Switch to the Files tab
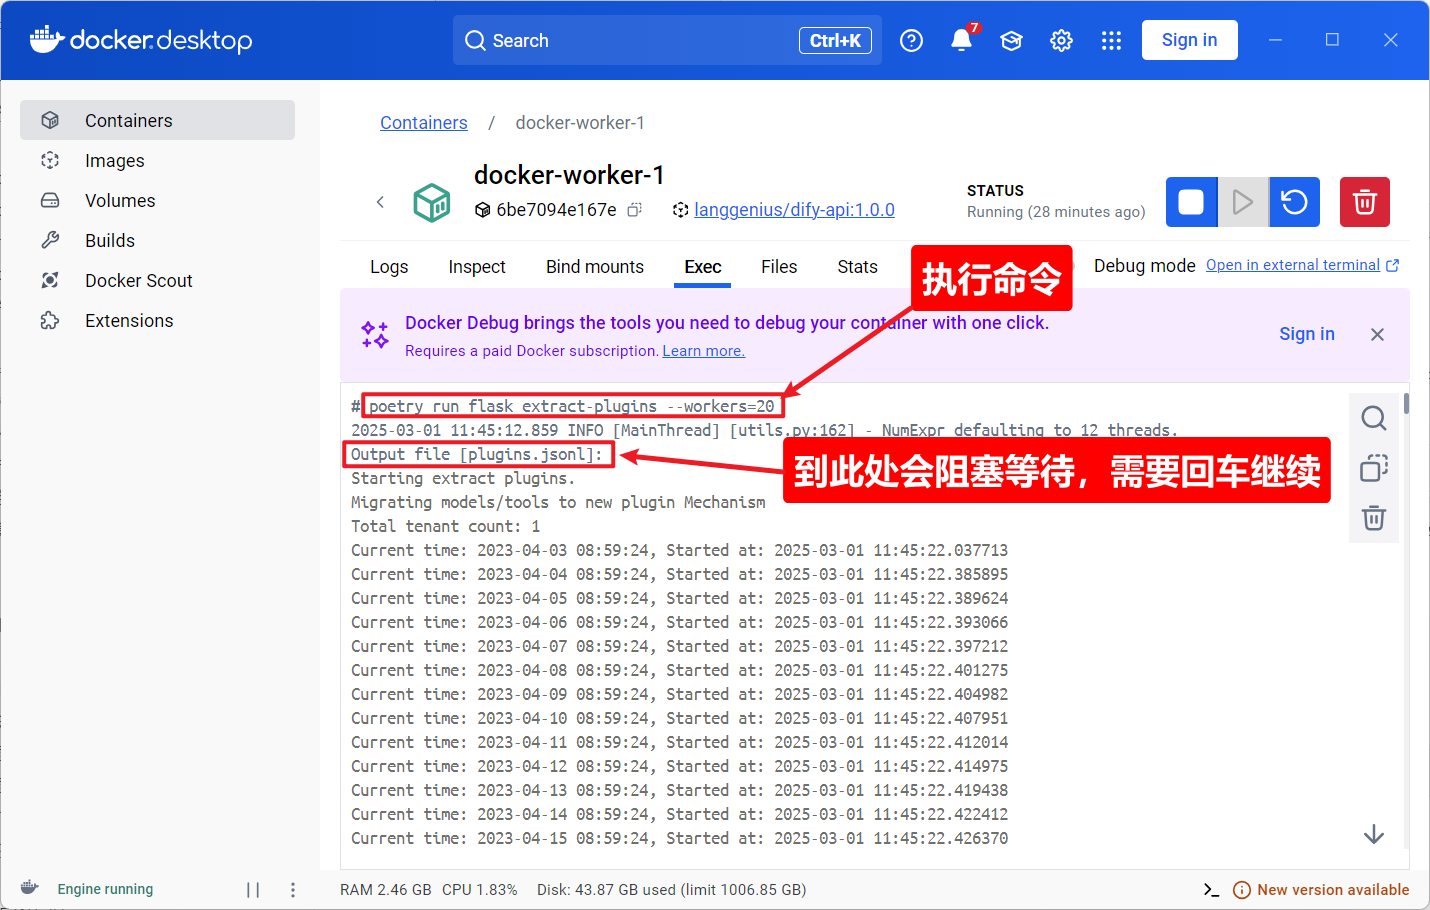 [779, 267]
